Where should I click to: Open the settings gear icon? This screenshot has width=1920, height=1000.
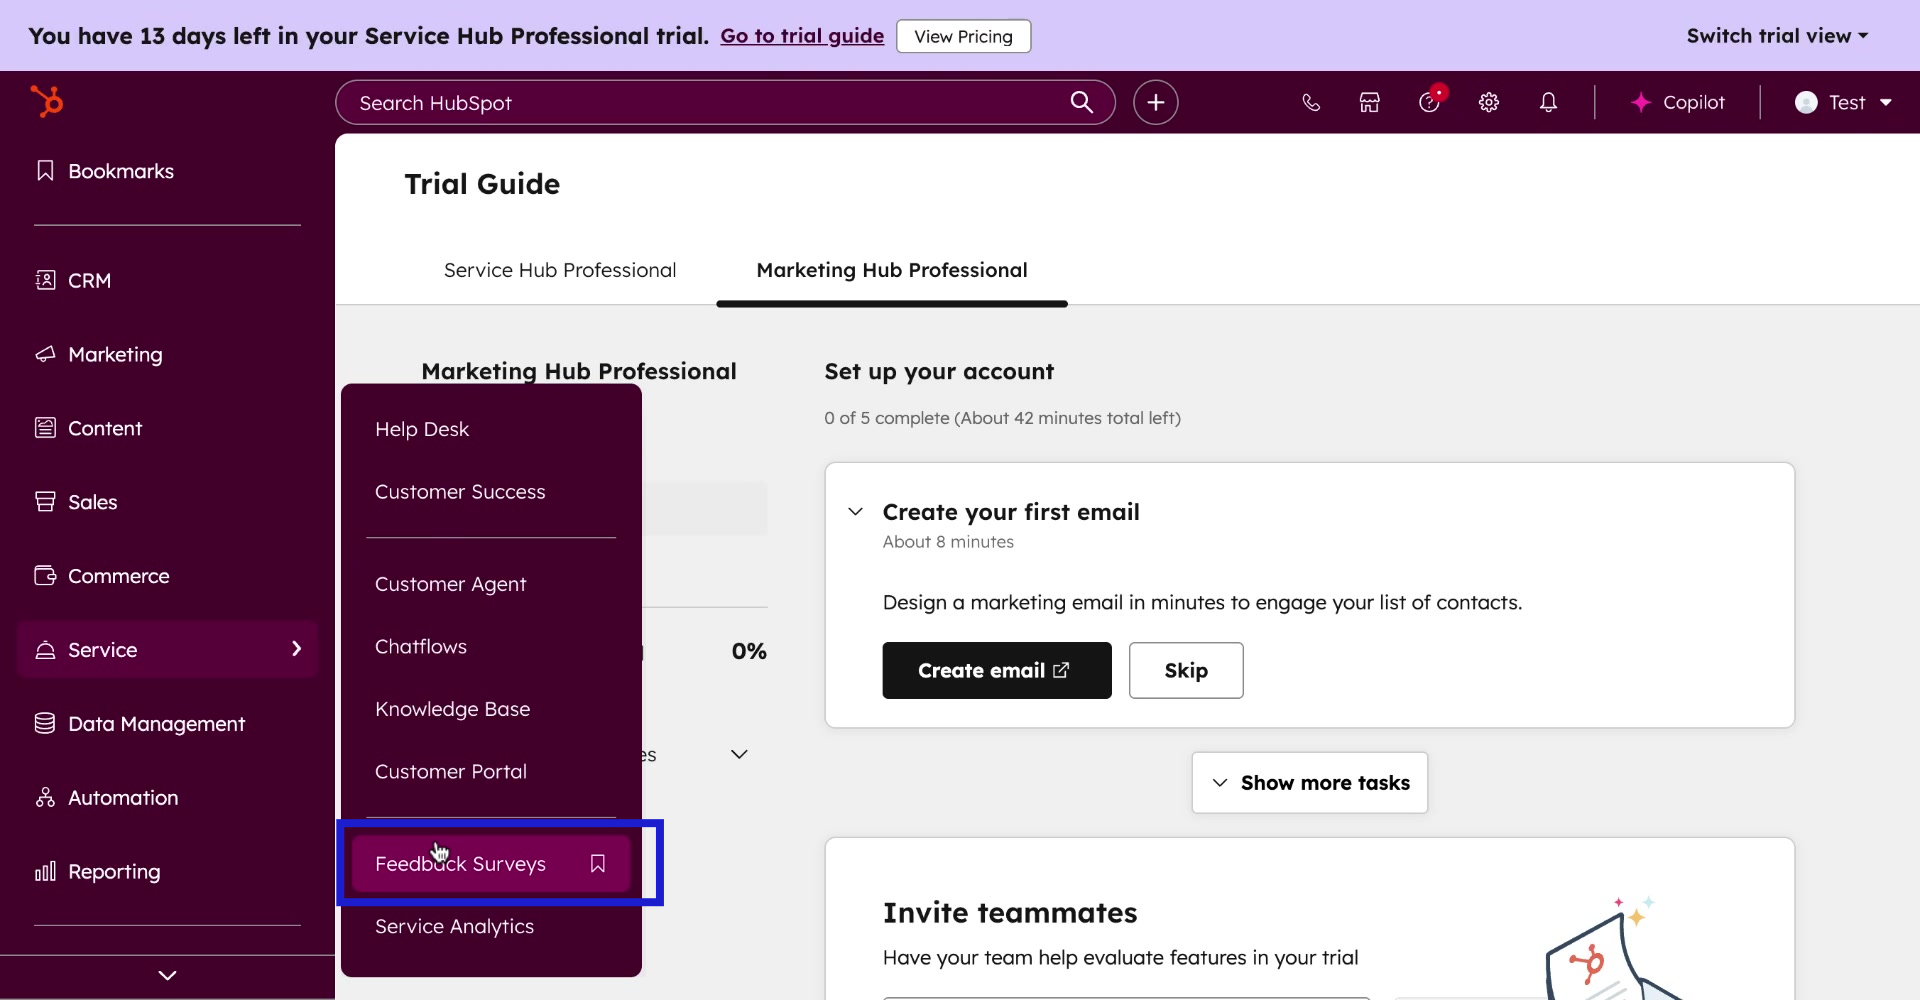pyautogui.click(x=1489, y=102)
